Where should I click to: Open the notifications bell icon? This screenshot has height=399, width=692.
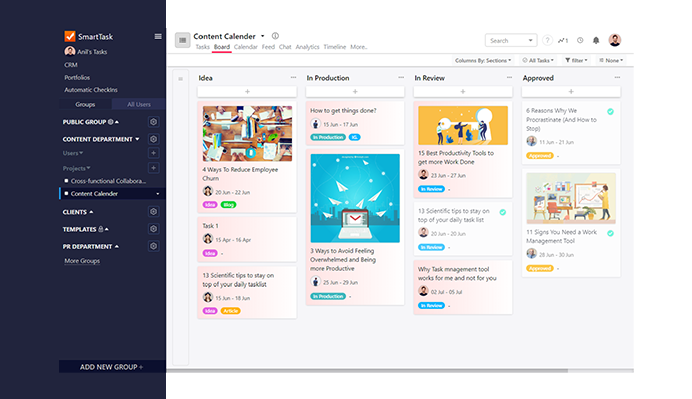tap(596, 41)
